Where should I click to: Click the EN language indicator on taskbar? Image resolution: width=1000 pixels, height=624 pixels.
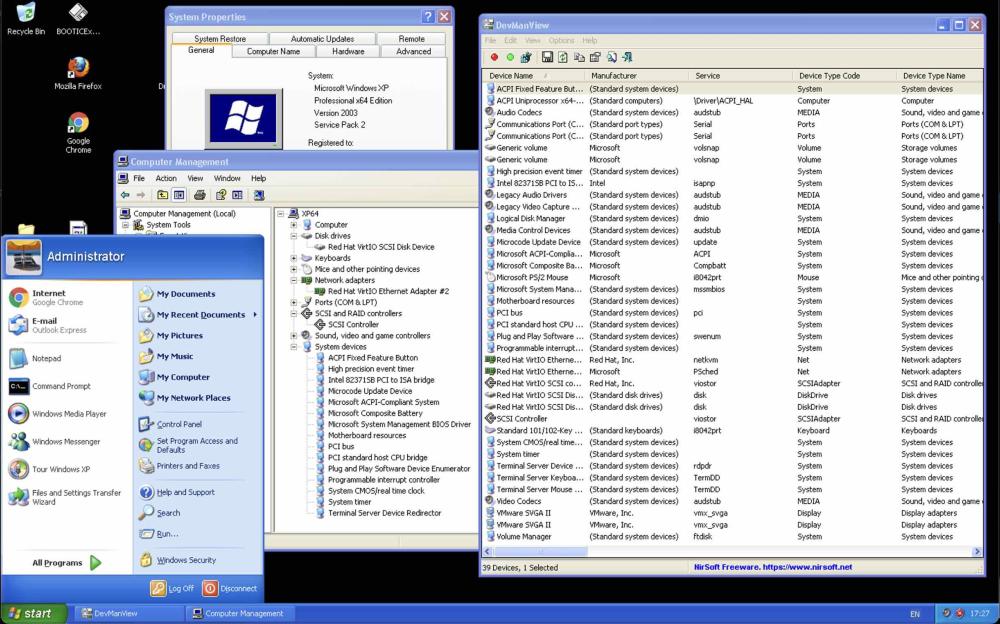click(x=915, y=614)
